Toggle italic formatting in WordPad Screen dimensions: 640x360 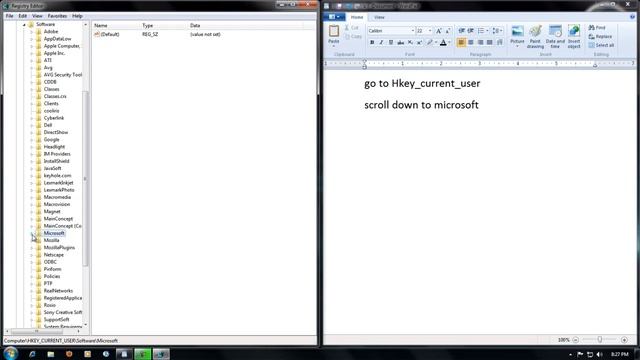pos(381,42)
